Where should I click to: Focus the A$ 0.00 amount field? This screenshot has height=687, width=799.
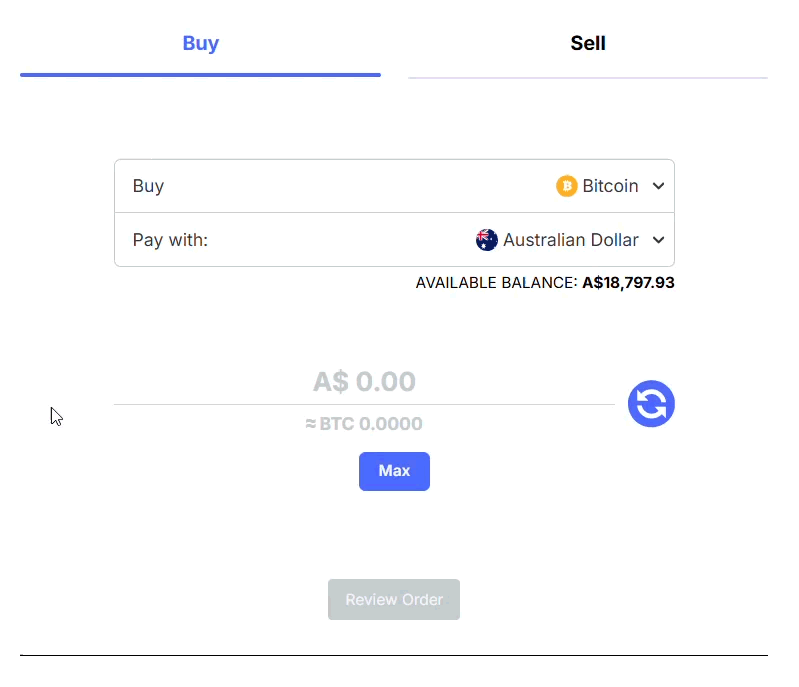coord(364,382)
